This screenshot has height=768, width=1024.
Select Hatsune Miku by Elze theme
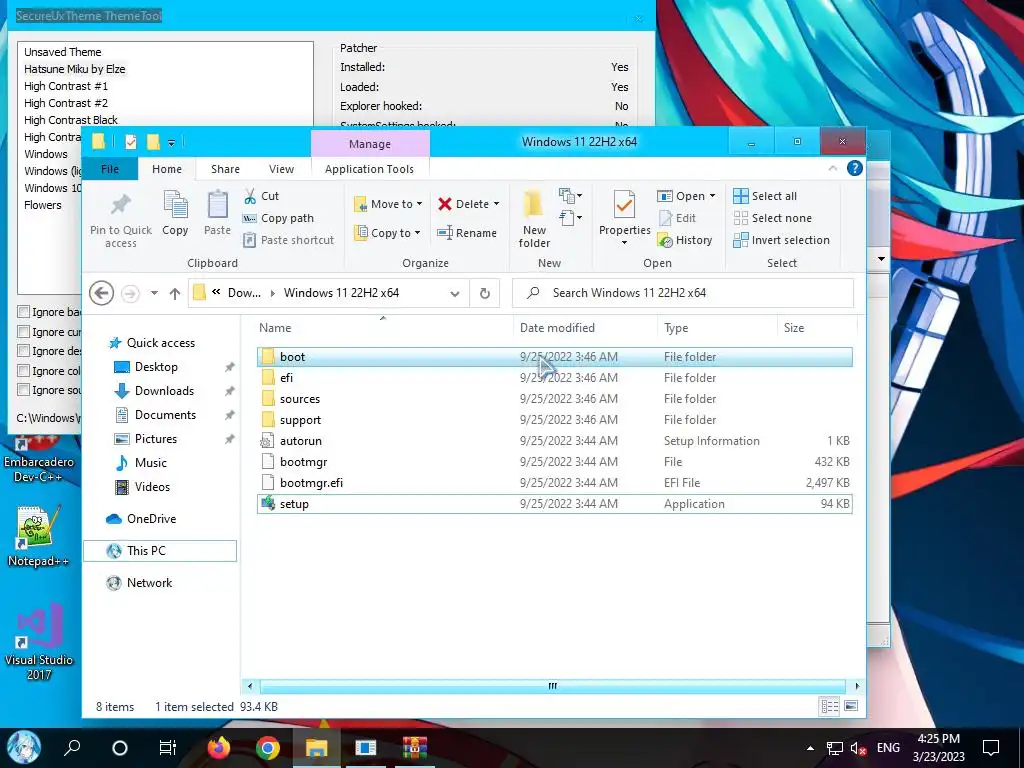74,69
